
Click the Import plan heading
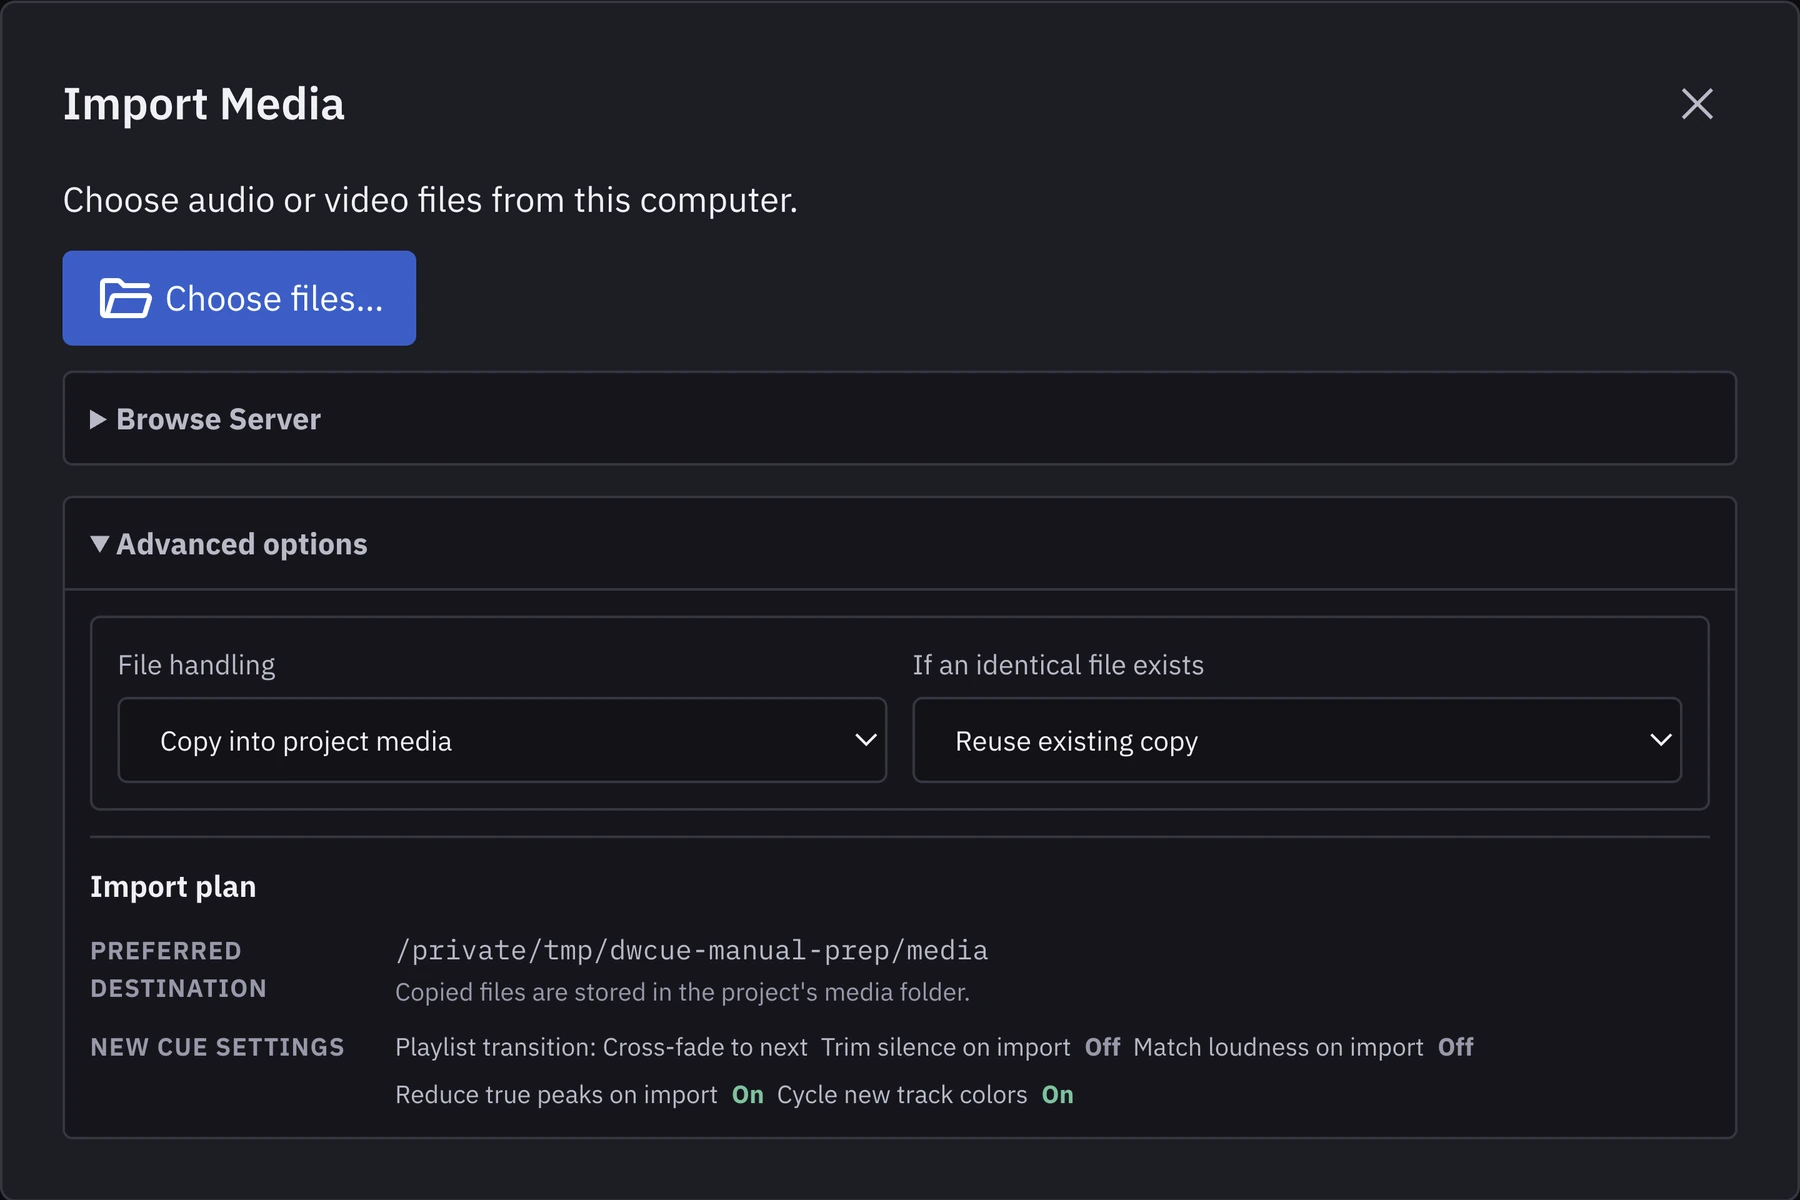click(x=173, y=887)
